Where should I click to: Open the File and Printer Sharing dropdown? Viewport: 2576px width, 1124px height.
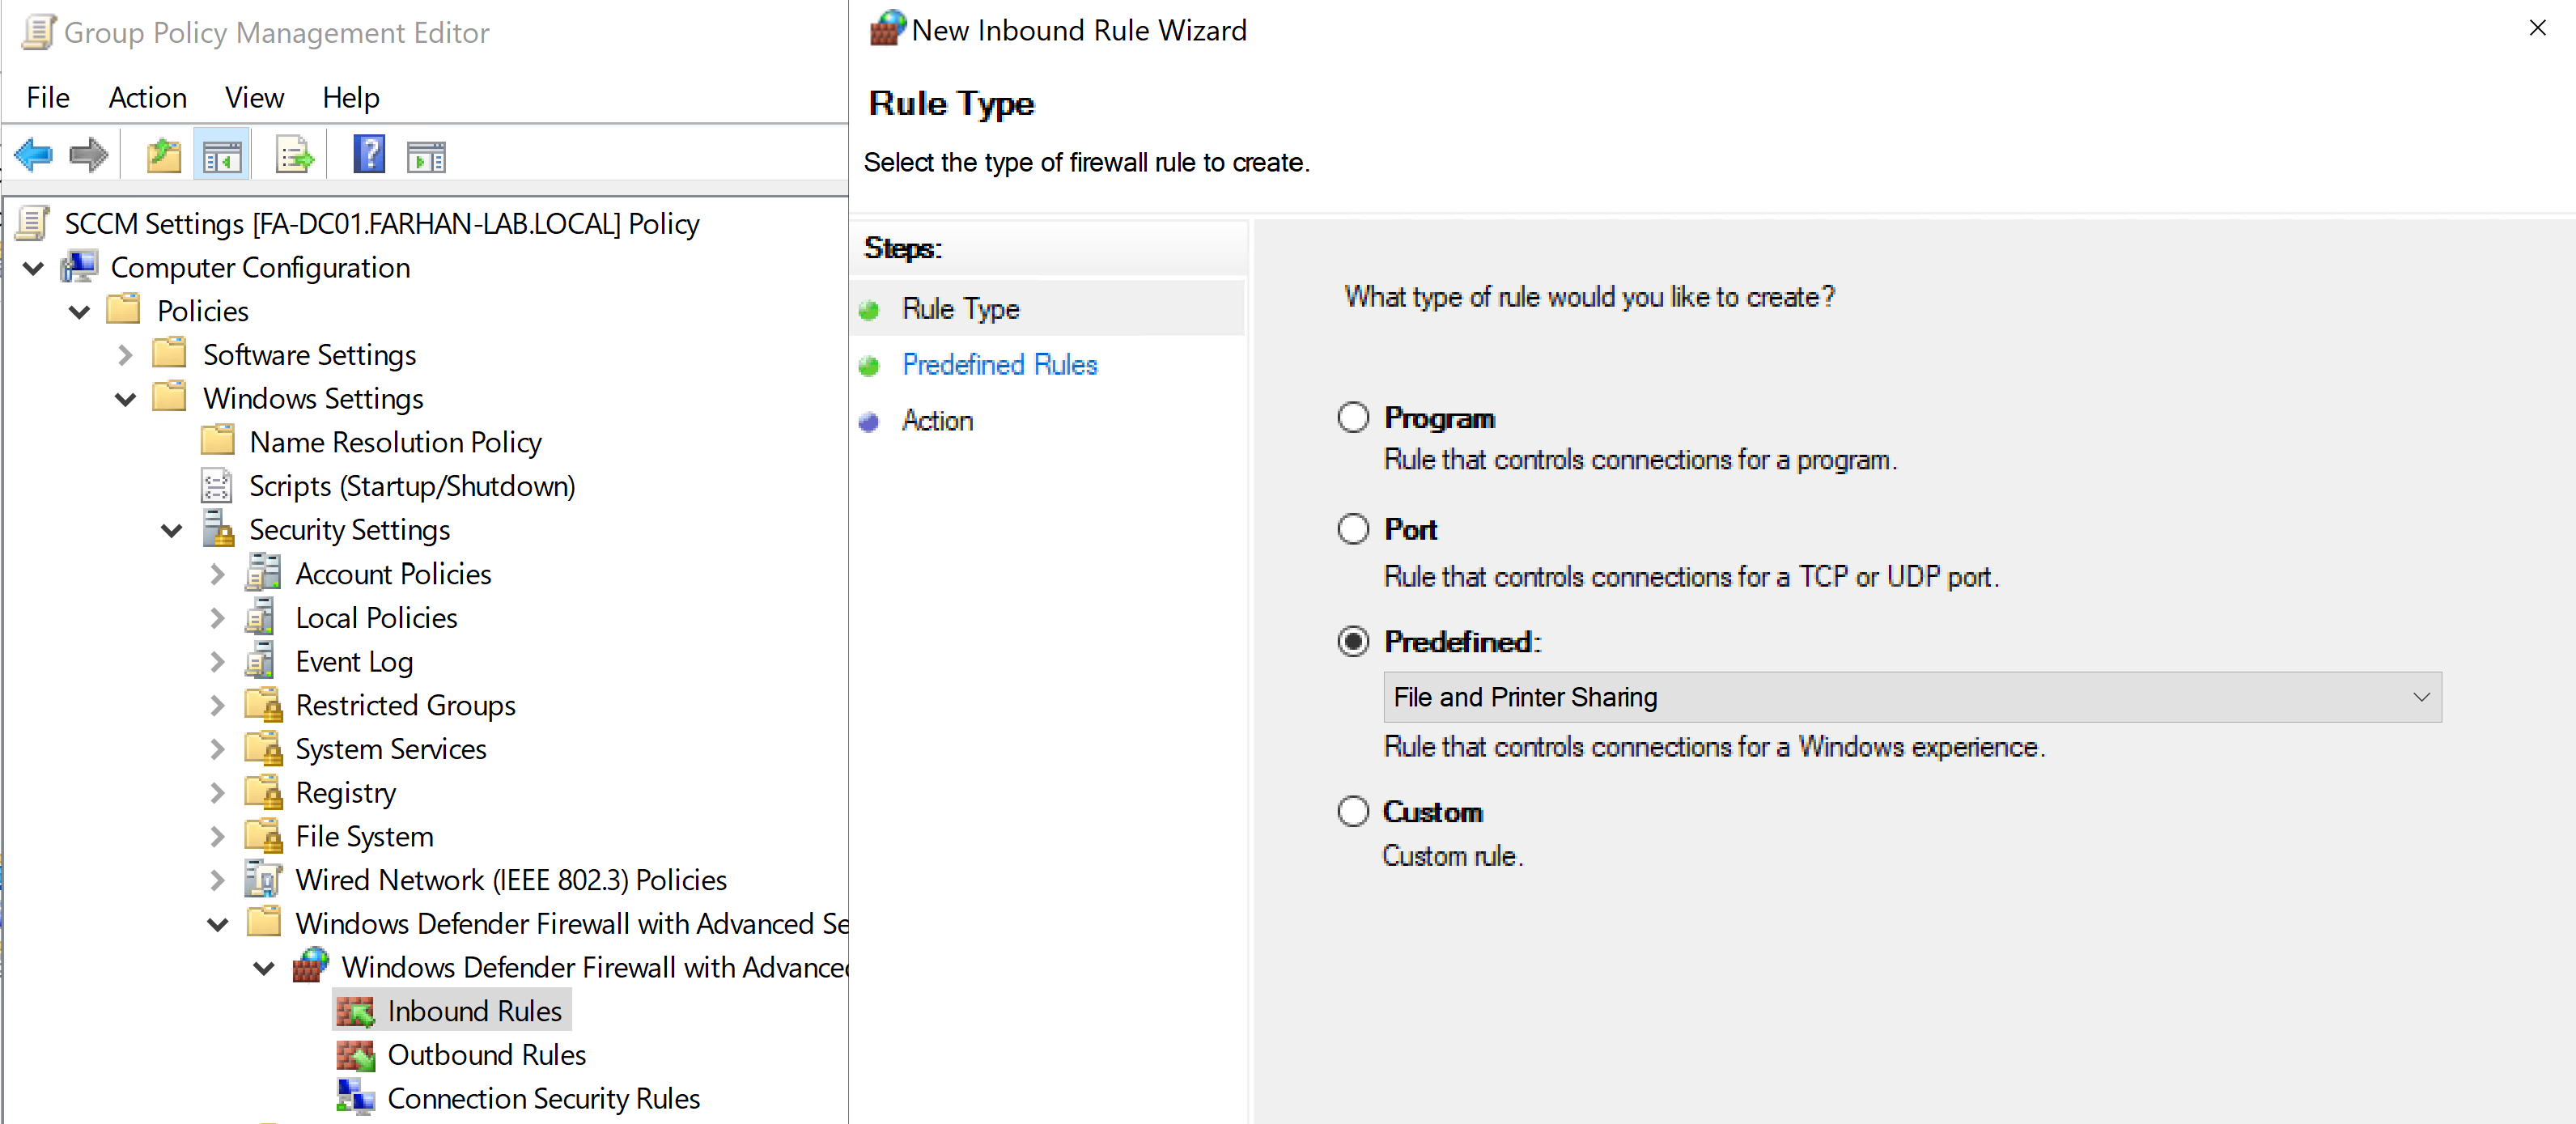click(x=1911, y=697)
